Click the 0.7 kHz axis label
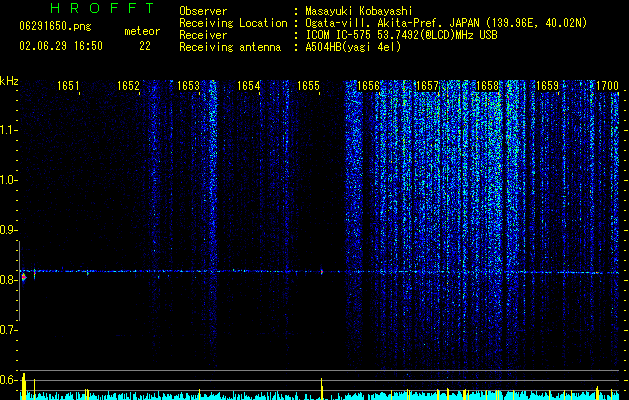Viewport: 629px width, 400px height. (x=8, y=330)
